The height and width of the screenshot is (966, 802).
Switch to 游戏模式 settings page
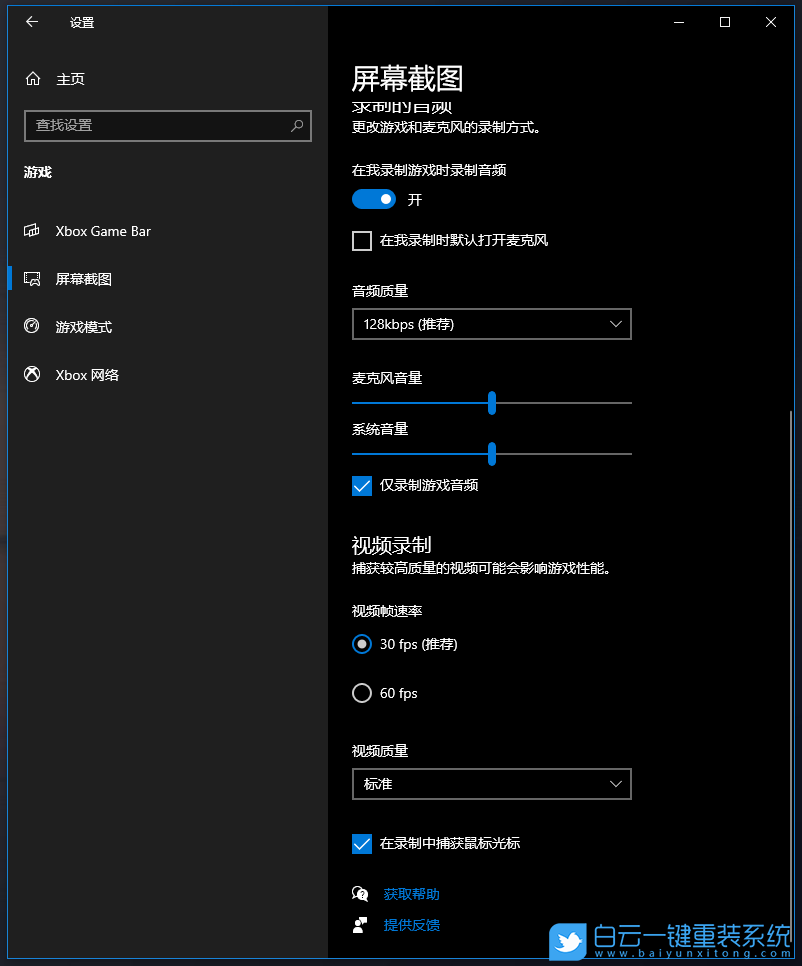coord(91,327)
